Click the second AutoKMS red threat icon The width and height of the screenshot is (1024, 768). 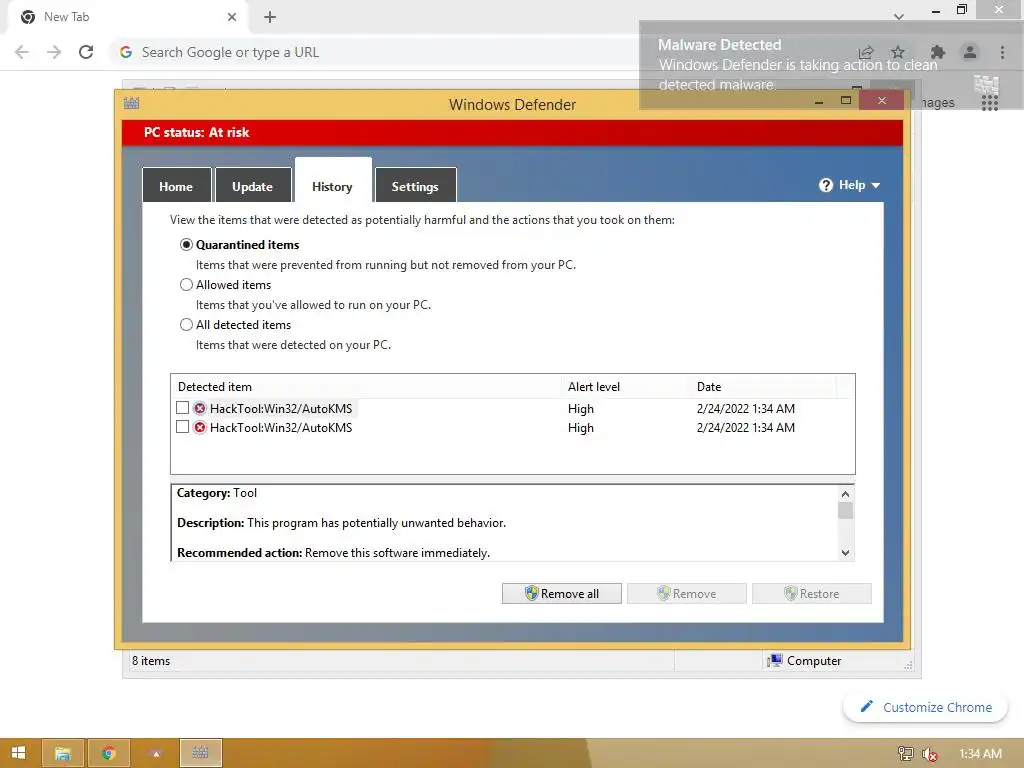click(x=200, y=427)
